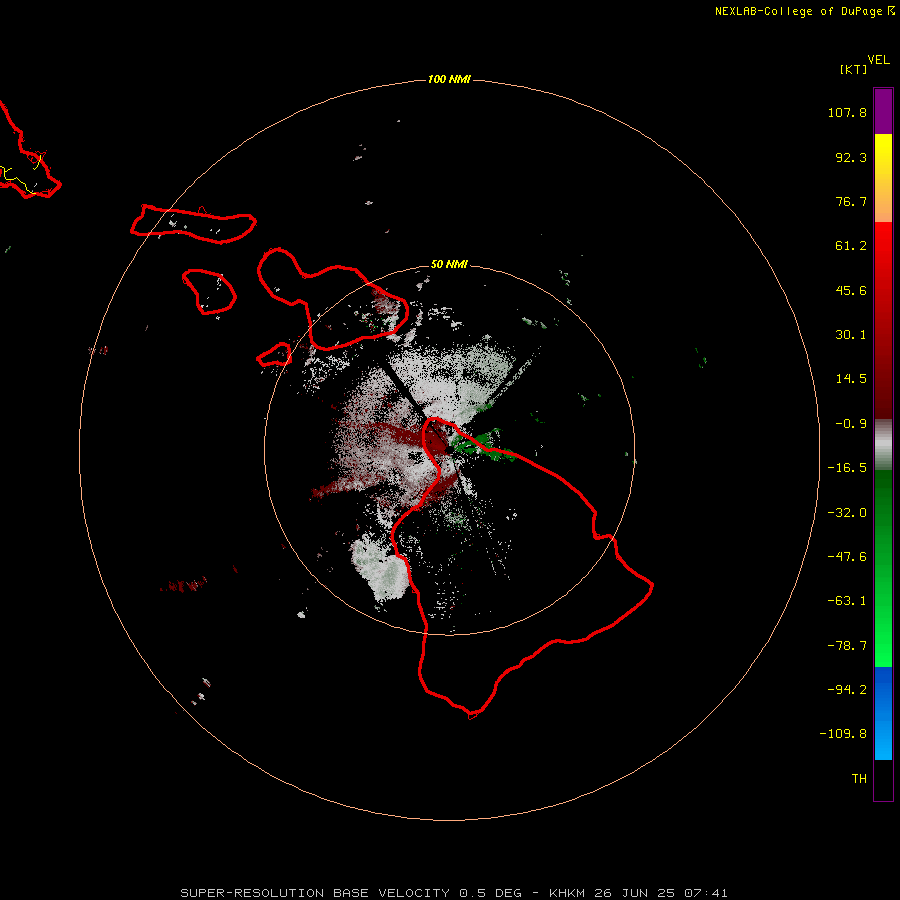900x900 pixels.
Task: Click the -63.1 value on velocity scale
Action: (847, 601)
